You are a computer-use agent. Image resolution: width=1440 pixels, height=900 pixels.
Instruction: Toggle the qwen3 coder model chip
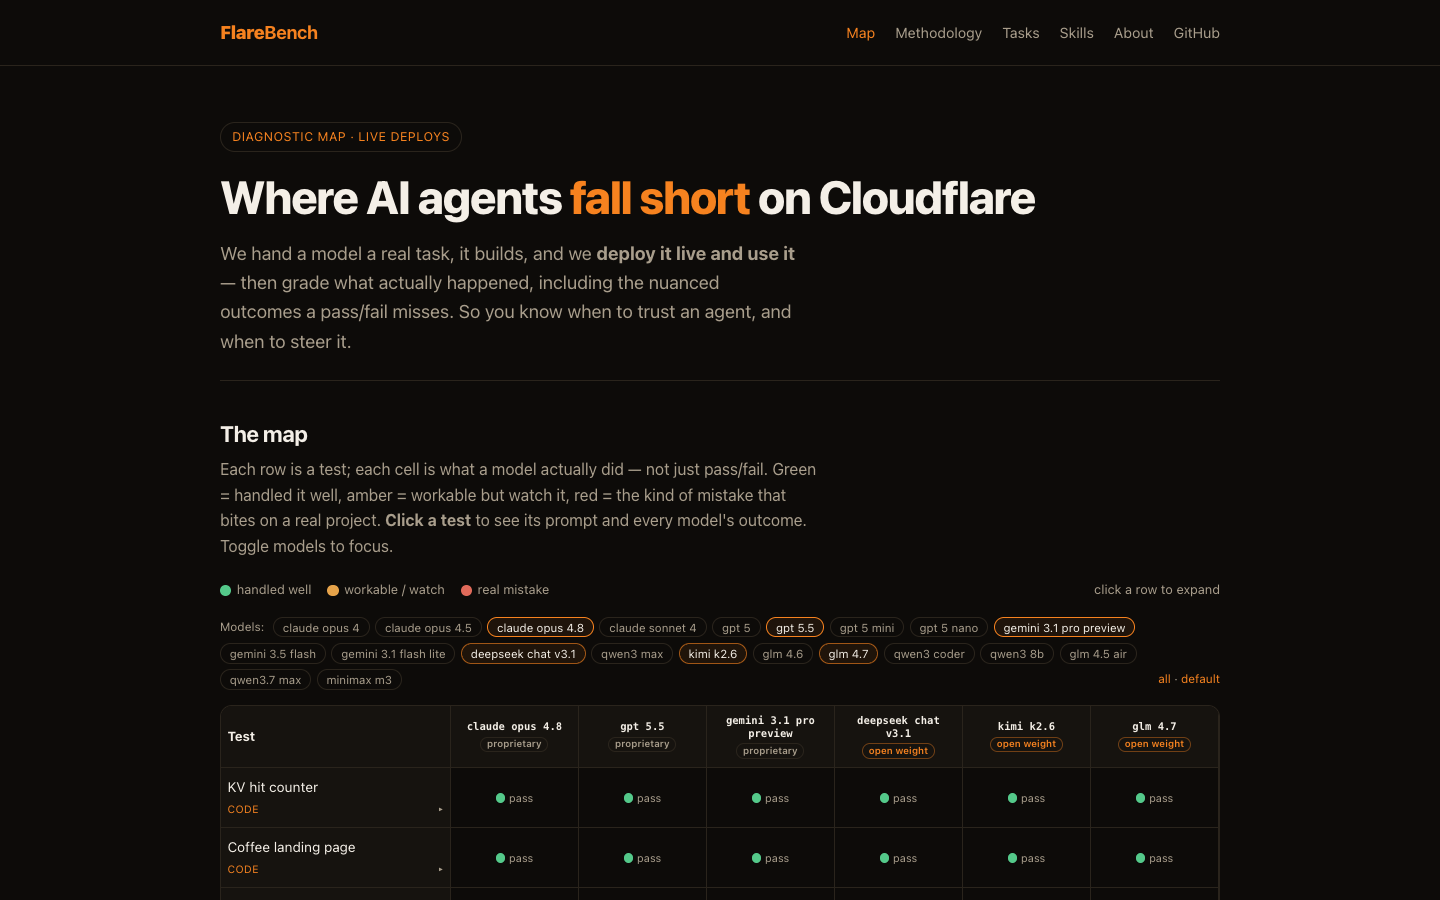[x=929, y=654]
